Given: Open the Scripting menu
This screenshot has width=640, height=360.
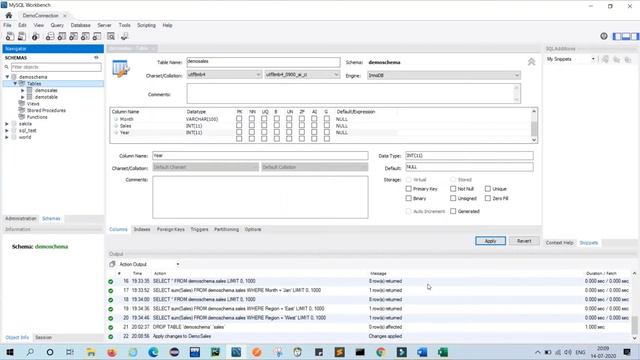Looking at the screenshot, I should tap(146, 25).
